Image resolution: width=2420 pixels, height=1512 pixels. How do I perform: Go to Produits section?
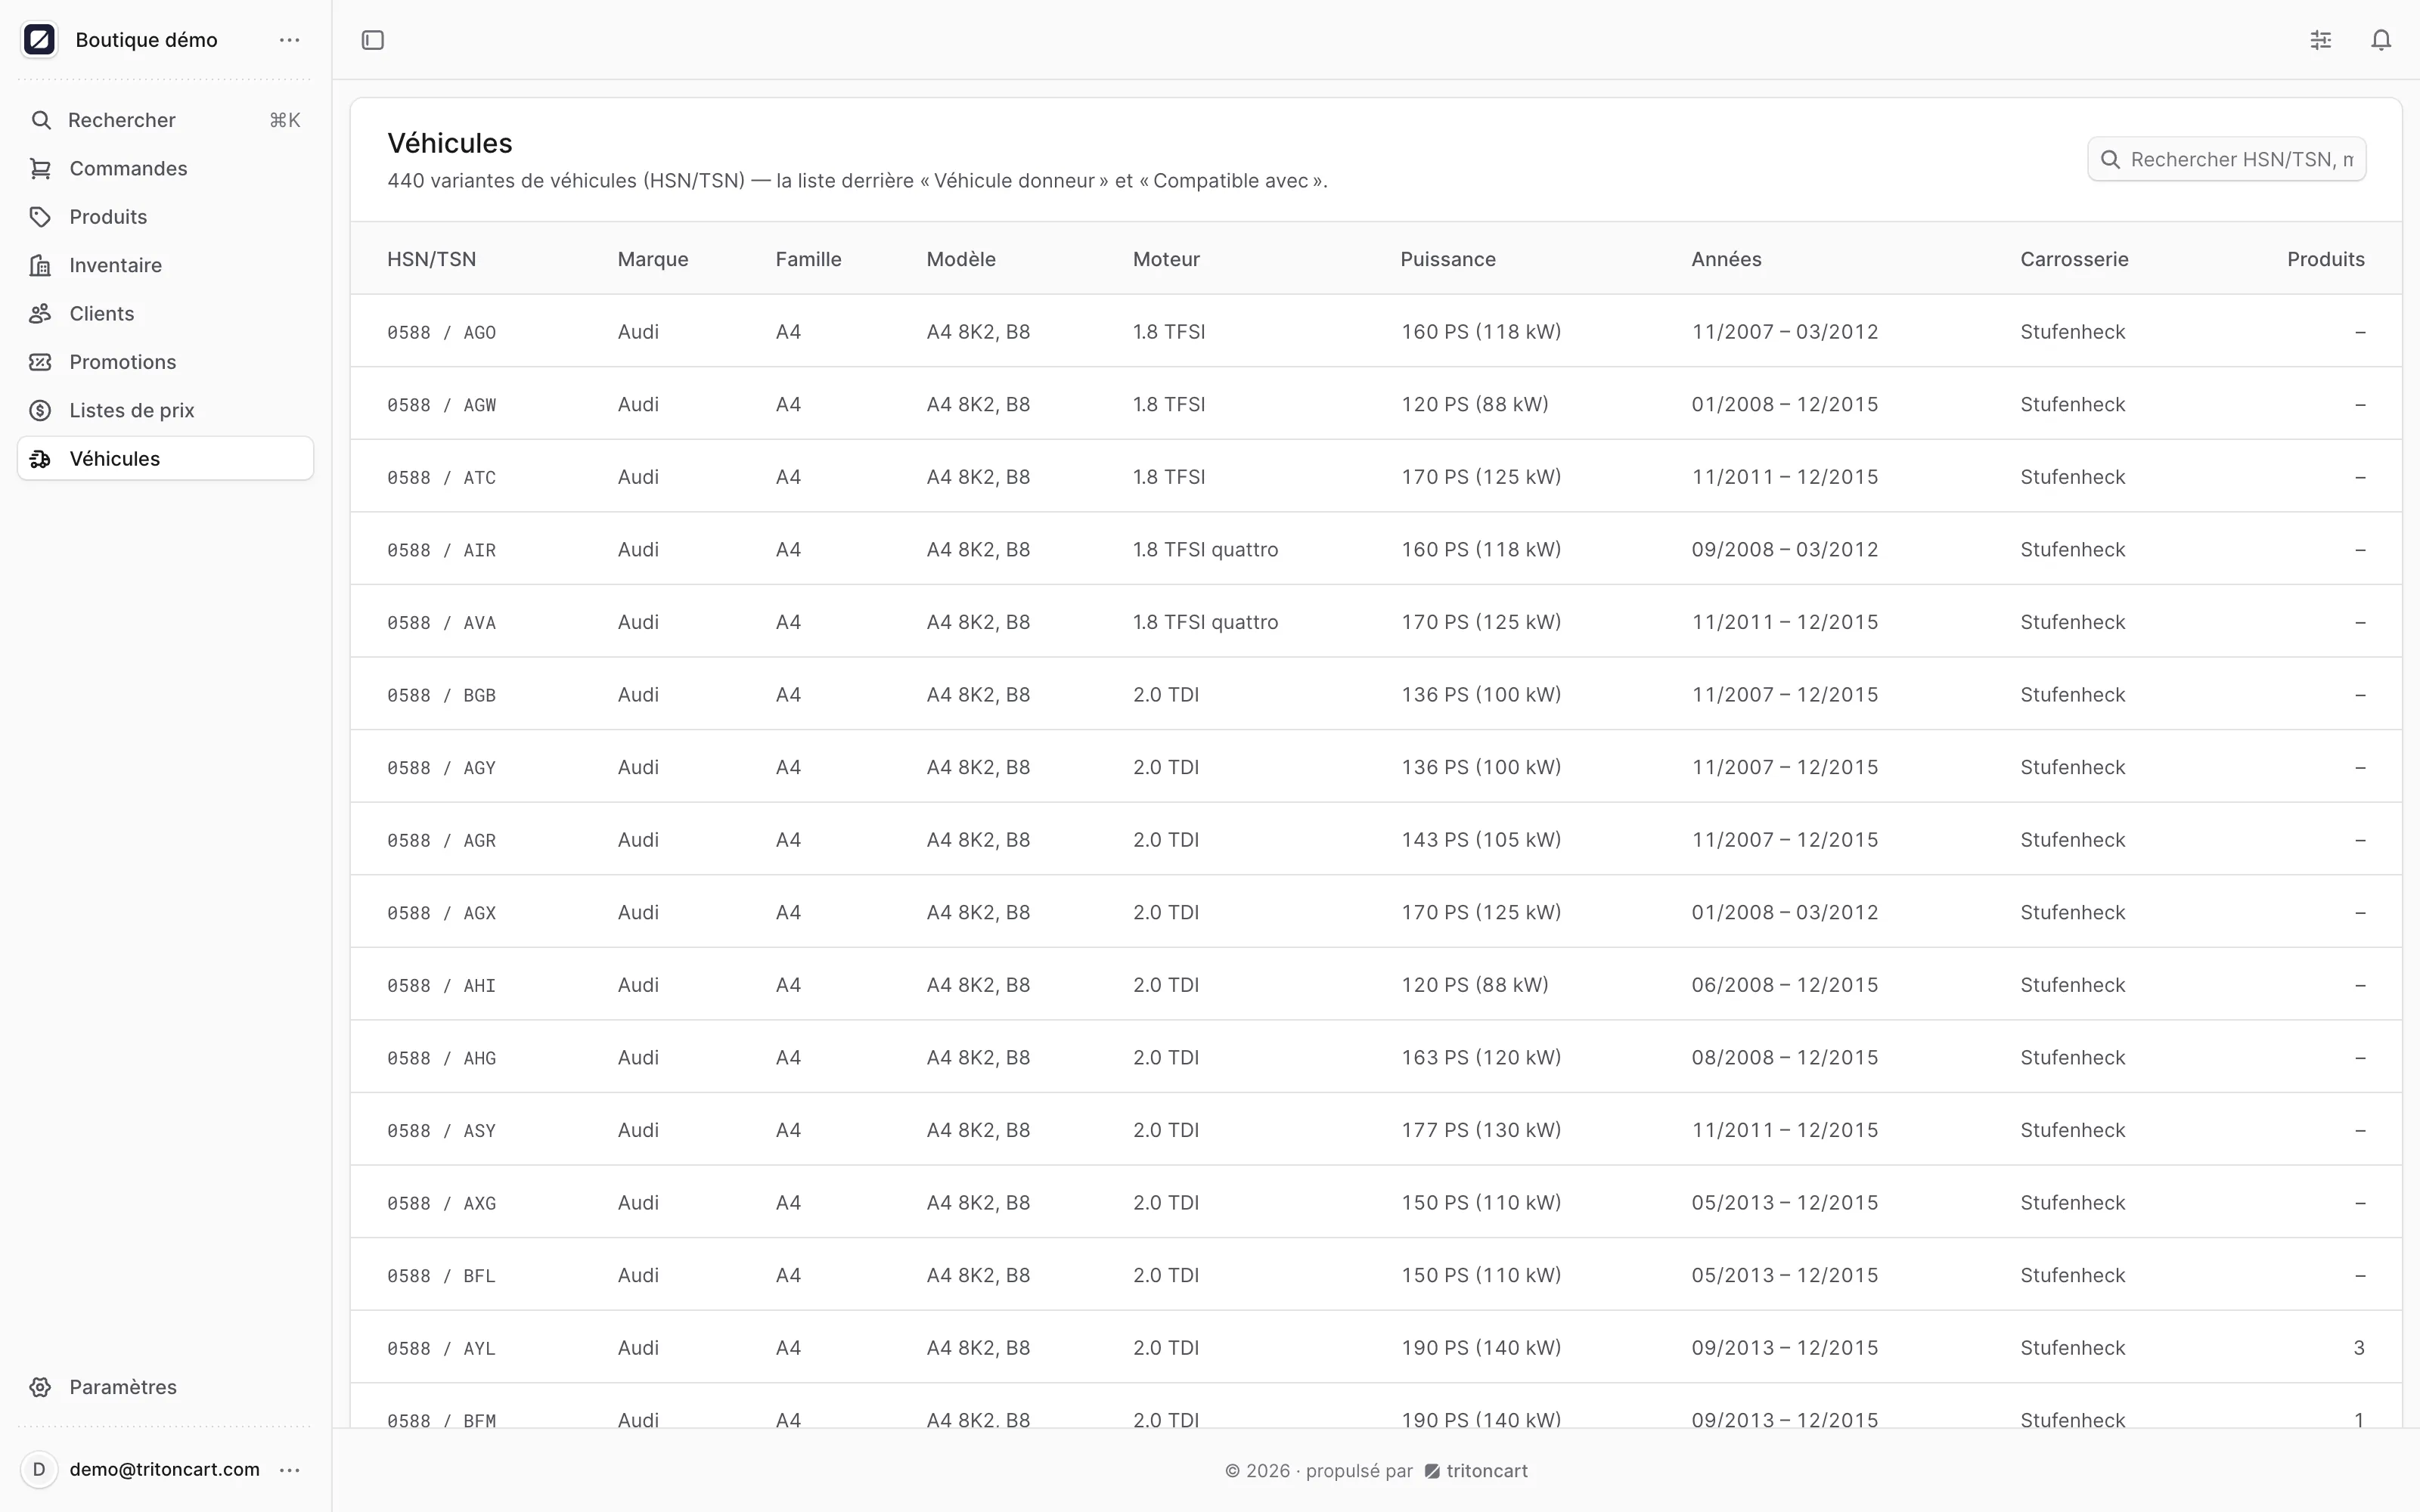[x=165, y=217]
